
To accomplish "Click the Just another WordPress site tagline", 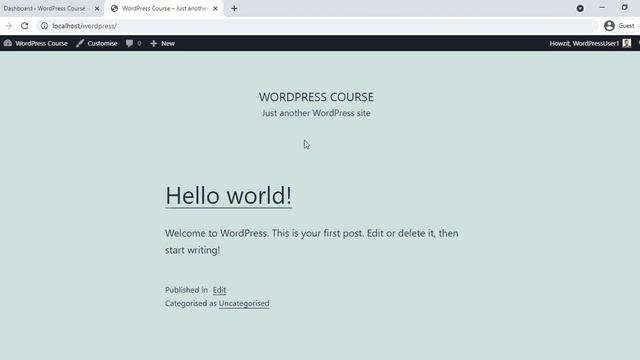I will coord(316,113).
